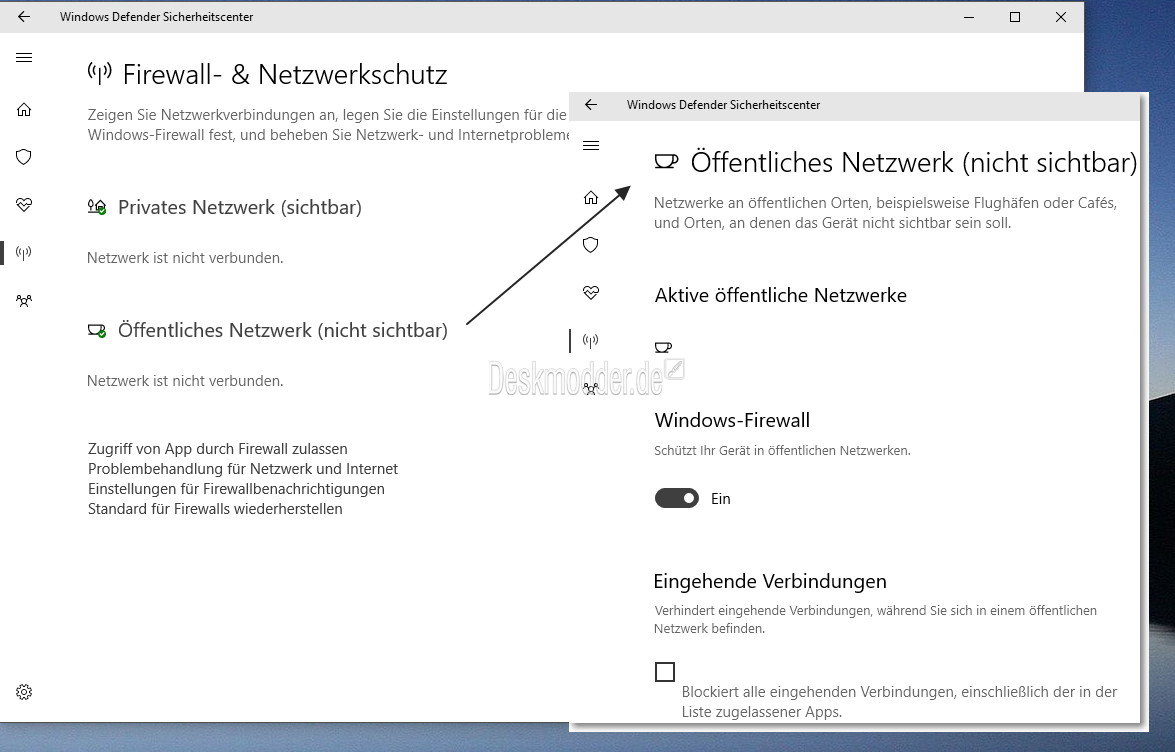The height and width of the screenshot is (752, 1175).
Task: Click Standard für Firewalls wiederherstellen
Action: [x=215, y=509]
